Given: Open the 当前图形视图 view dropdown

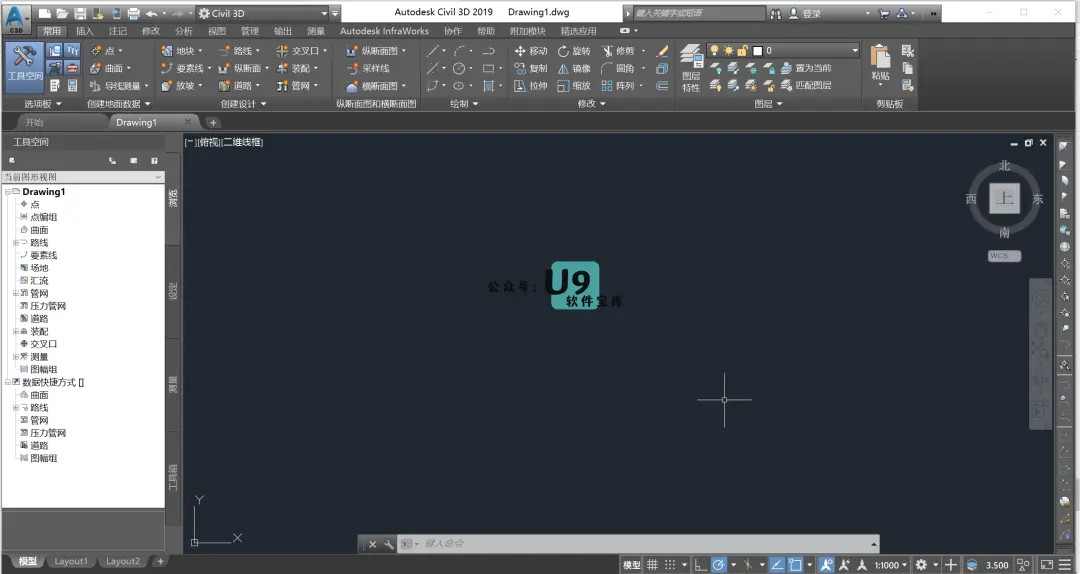Looking at the screenshot, I should pyautogui.click(x=83, y=177).
